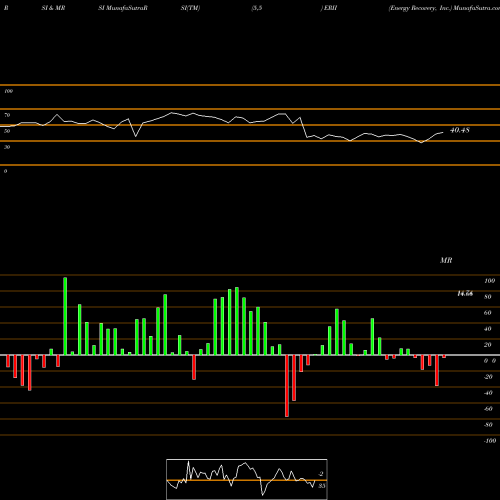The image size is (500, 500).
Task: Click the MR axis label 100
Action: pos(490,281)
